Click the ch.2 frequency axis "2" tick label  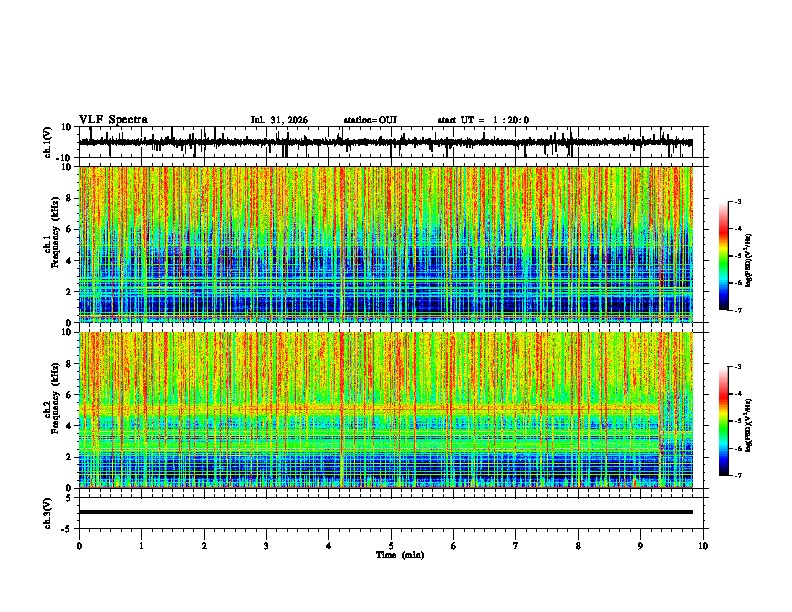(x=70, y=457)
